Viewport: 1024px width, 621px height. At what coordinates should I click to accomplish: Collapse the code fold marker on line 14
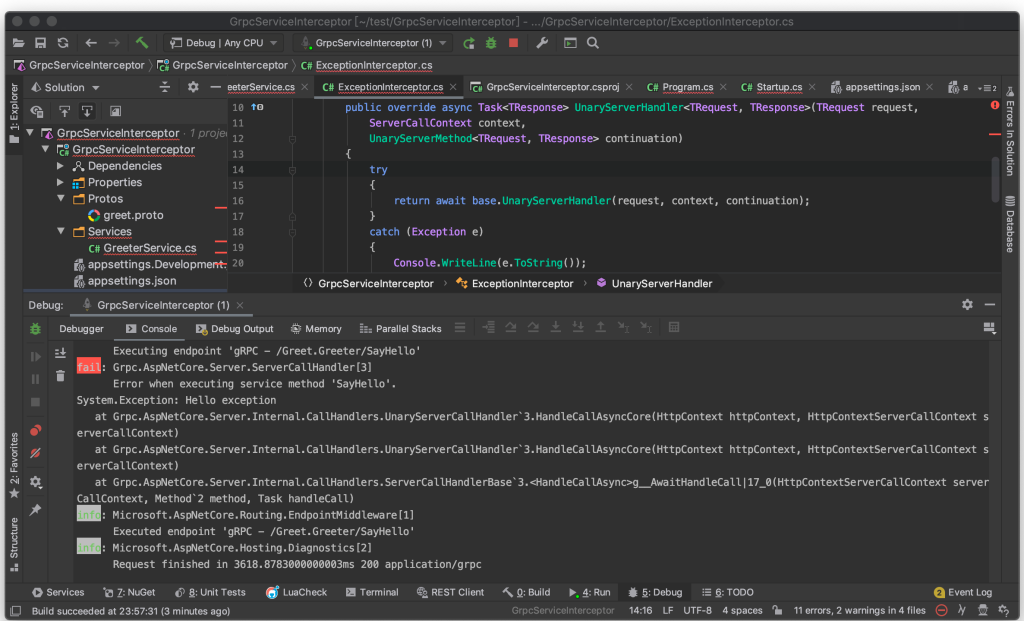tap(293, 170)
